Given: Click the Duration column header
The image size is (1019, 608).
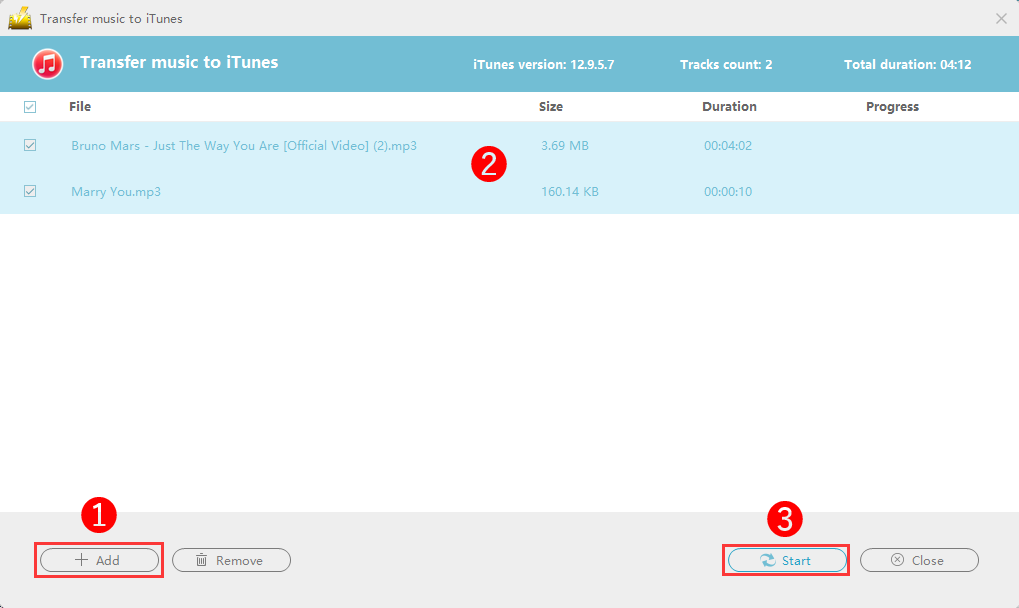Looking at the screenshot, I should click(x=729, y=107).
